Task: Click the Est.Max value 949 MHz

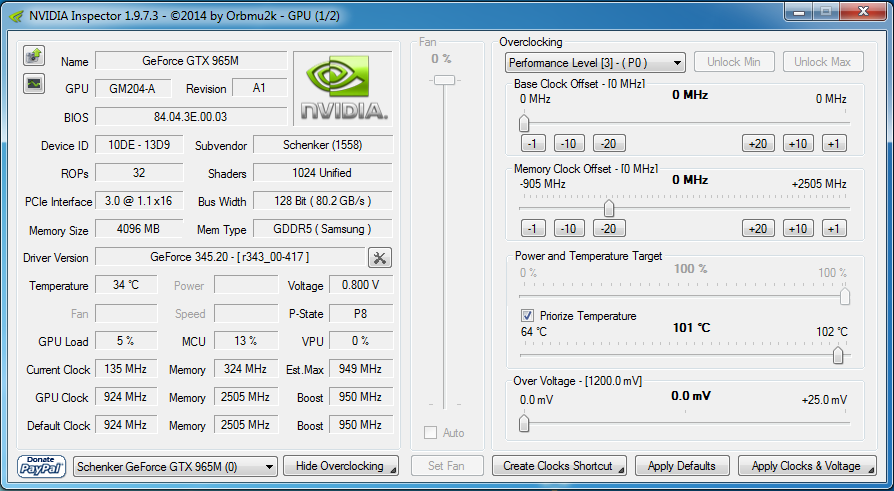Action: pos(361,369)
